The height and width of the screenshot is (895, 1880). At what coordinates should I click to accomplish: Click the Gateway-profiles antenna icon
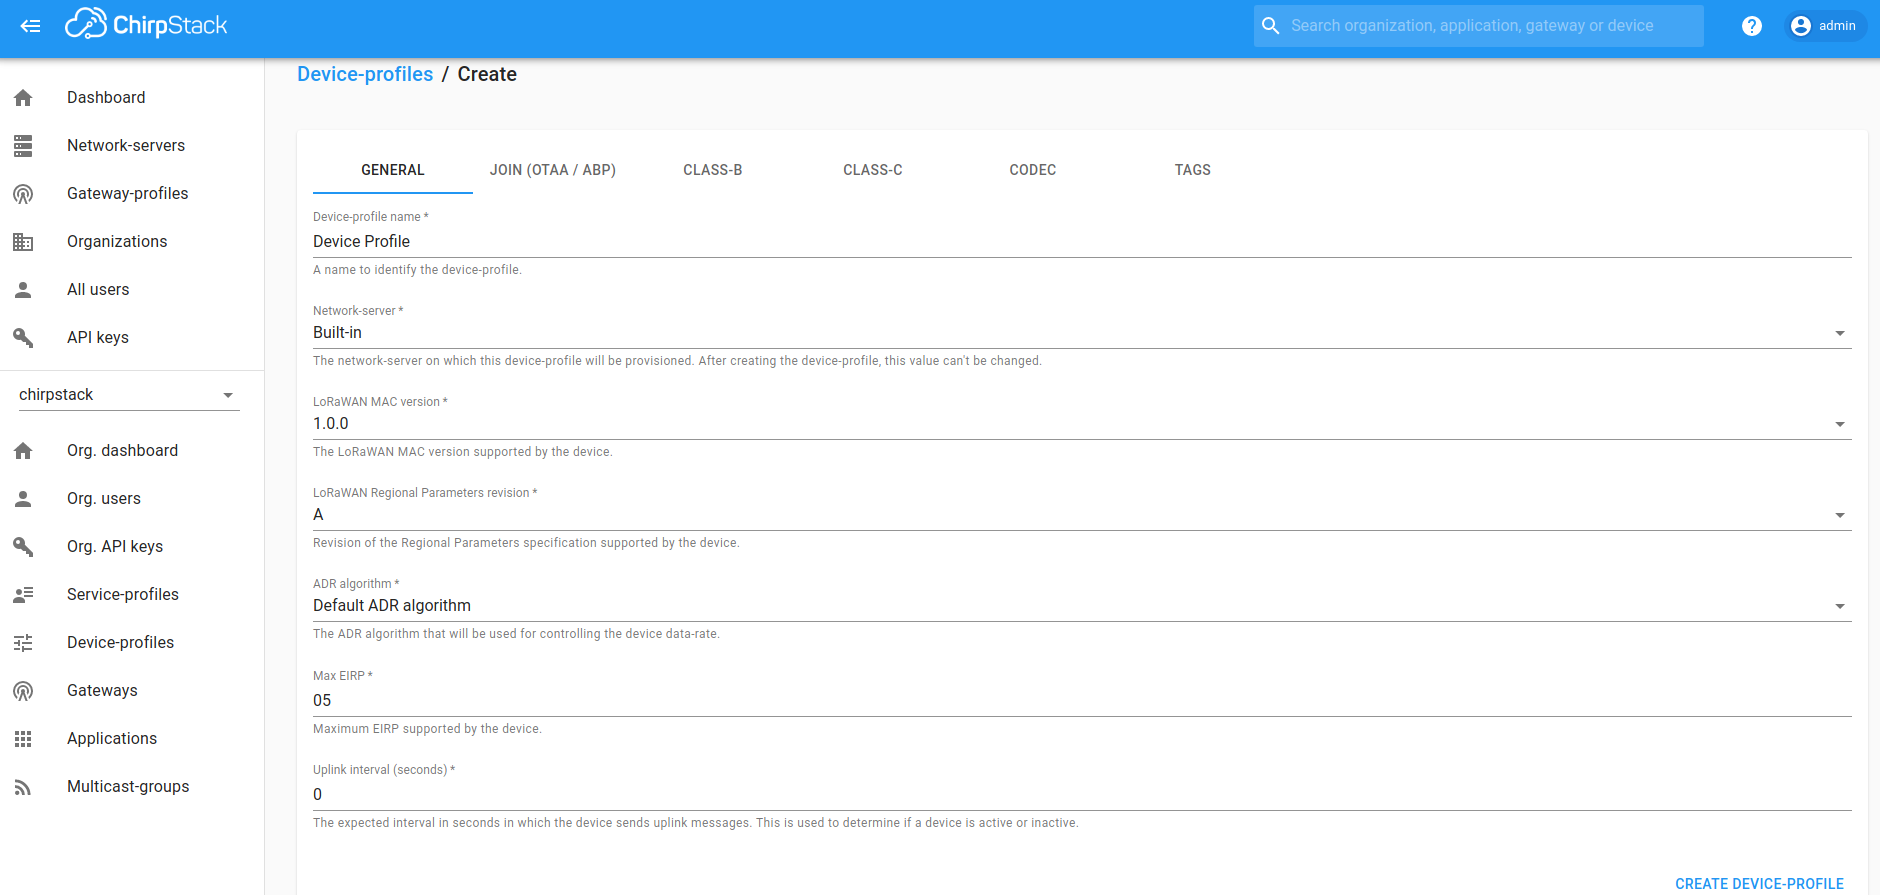coord(23,194)
